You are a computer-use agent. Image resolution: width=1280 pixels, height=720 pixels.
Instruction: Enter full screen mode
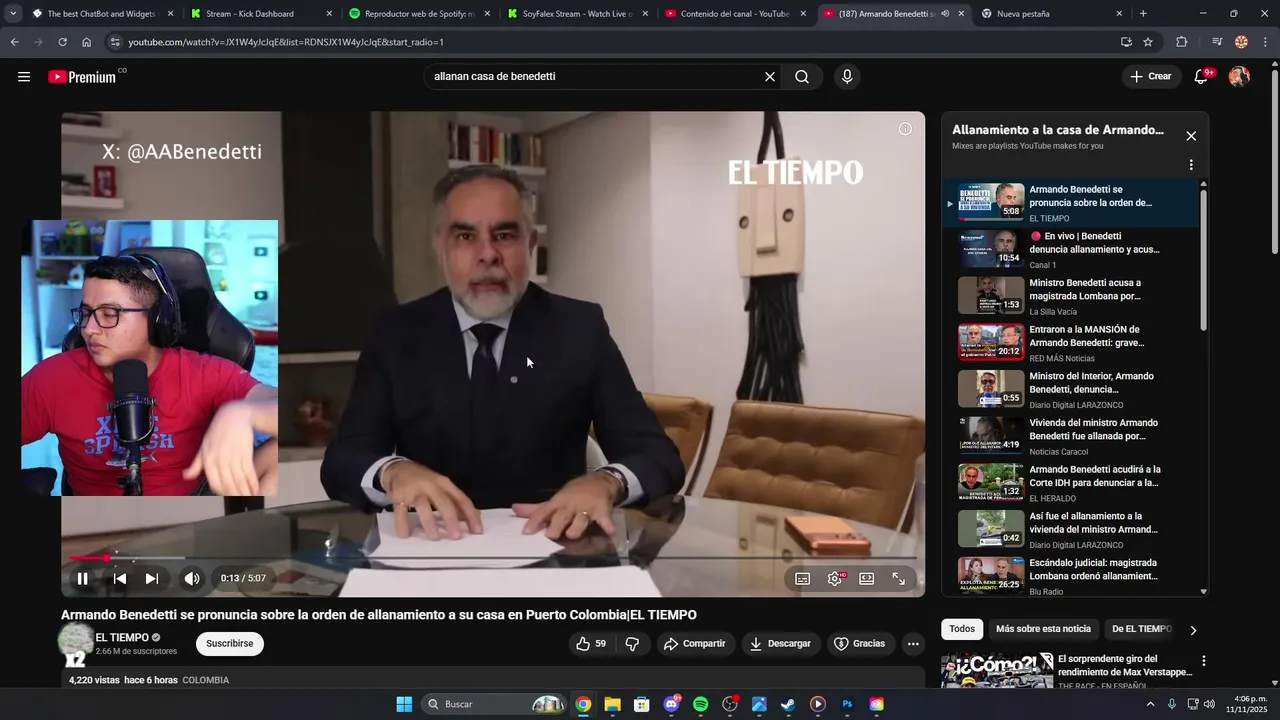pos(898,578)
